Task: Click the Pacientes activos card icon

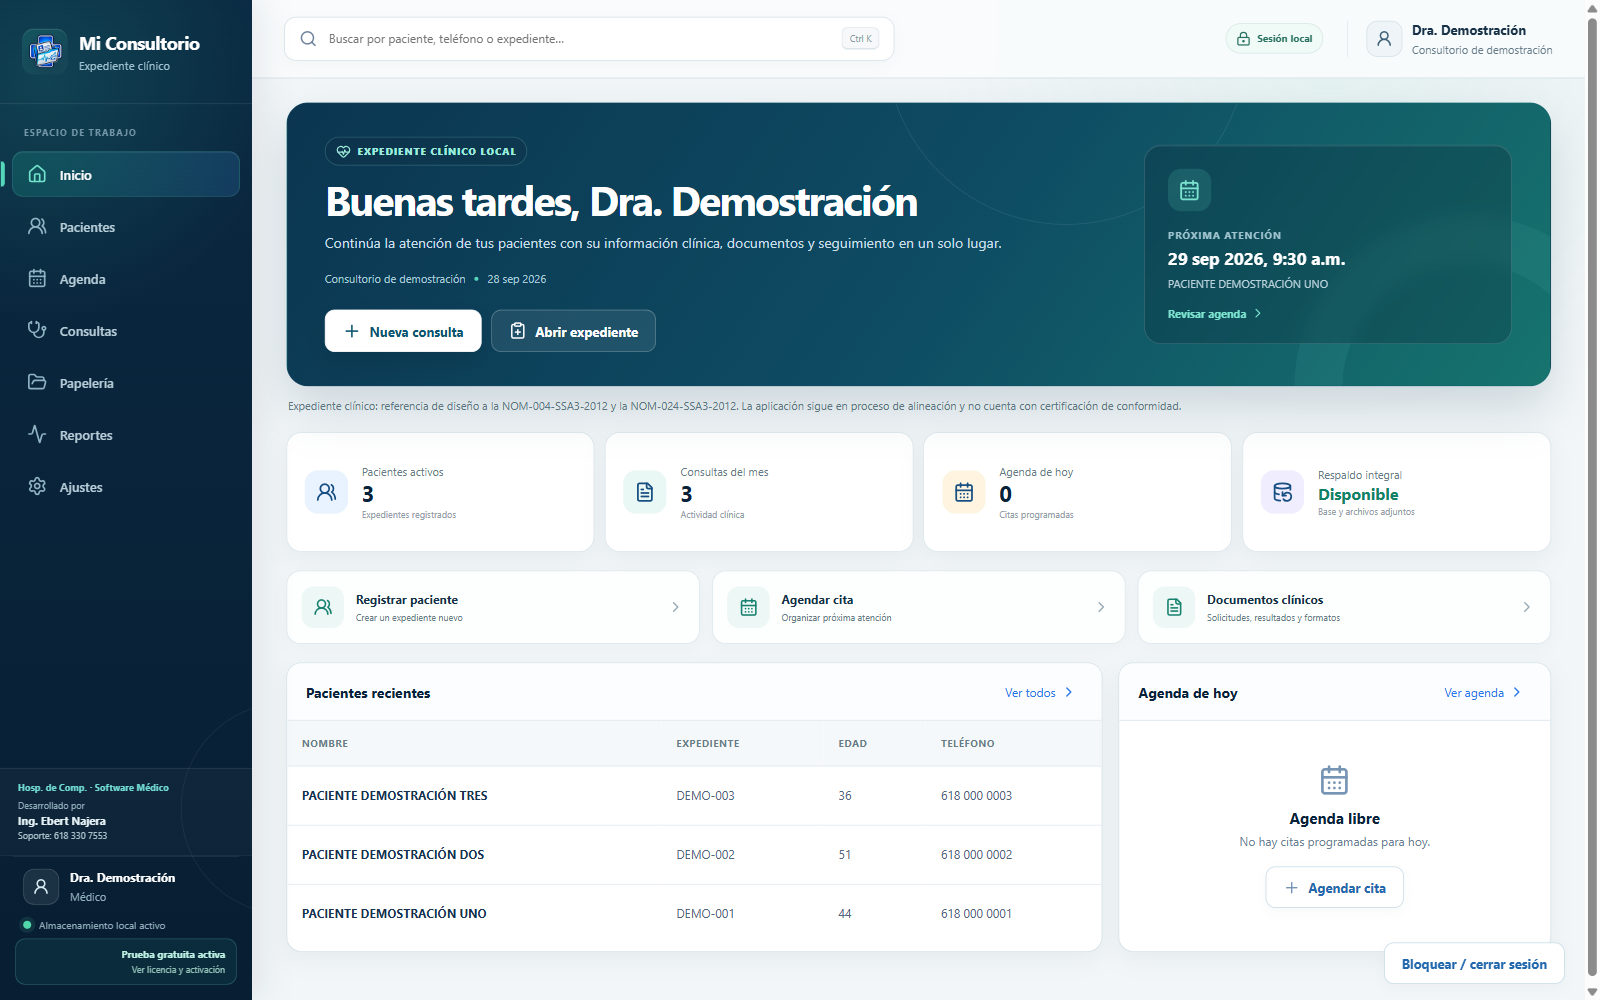Action: pos(326,492)
